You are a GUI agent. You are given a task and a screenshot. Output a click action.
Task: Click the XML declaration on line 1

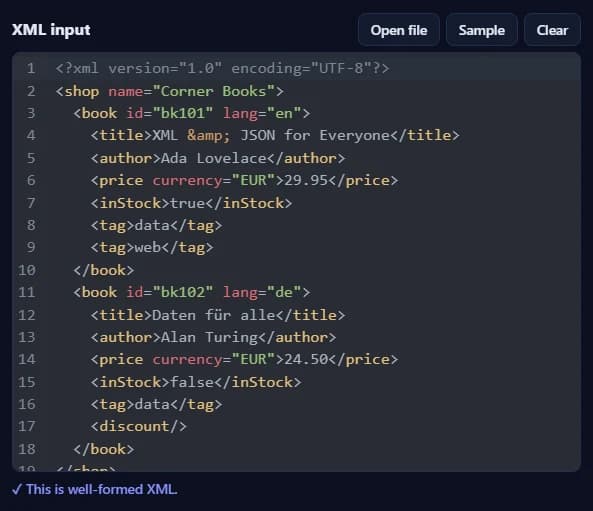pyautogui.click(x=222, y=68)
